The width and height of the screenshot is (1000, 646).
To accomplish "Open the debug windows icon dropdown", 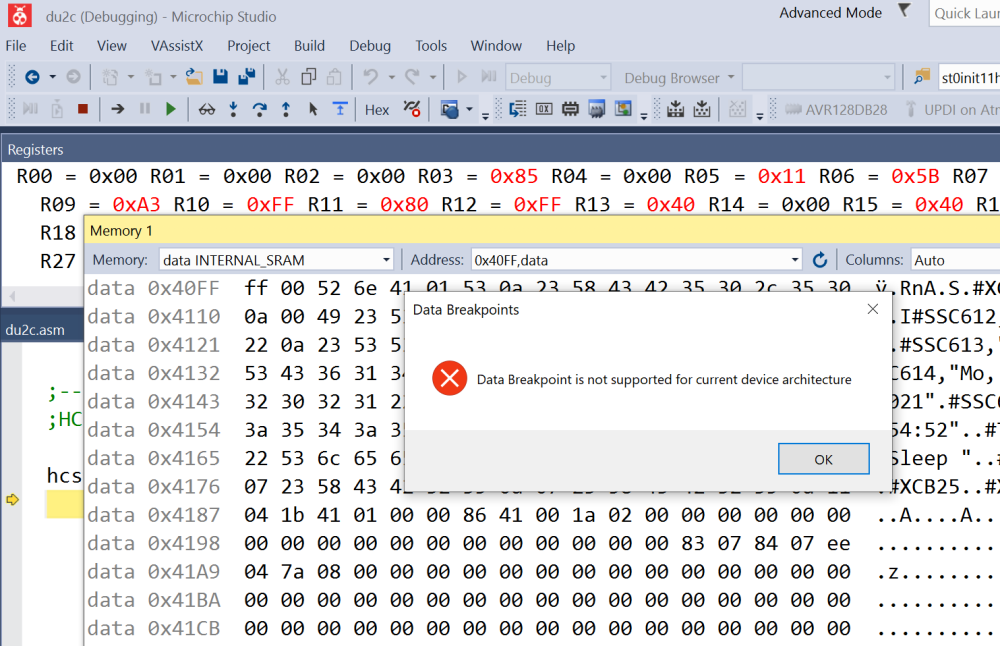I will (x=469, y=110).
